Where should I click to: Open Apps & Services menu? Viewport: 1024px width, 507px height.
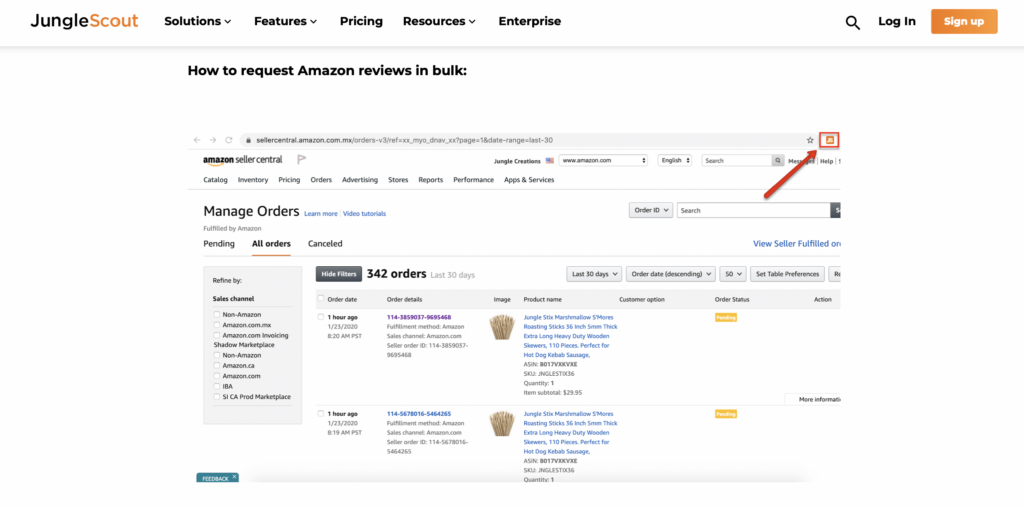coord(529,180)
